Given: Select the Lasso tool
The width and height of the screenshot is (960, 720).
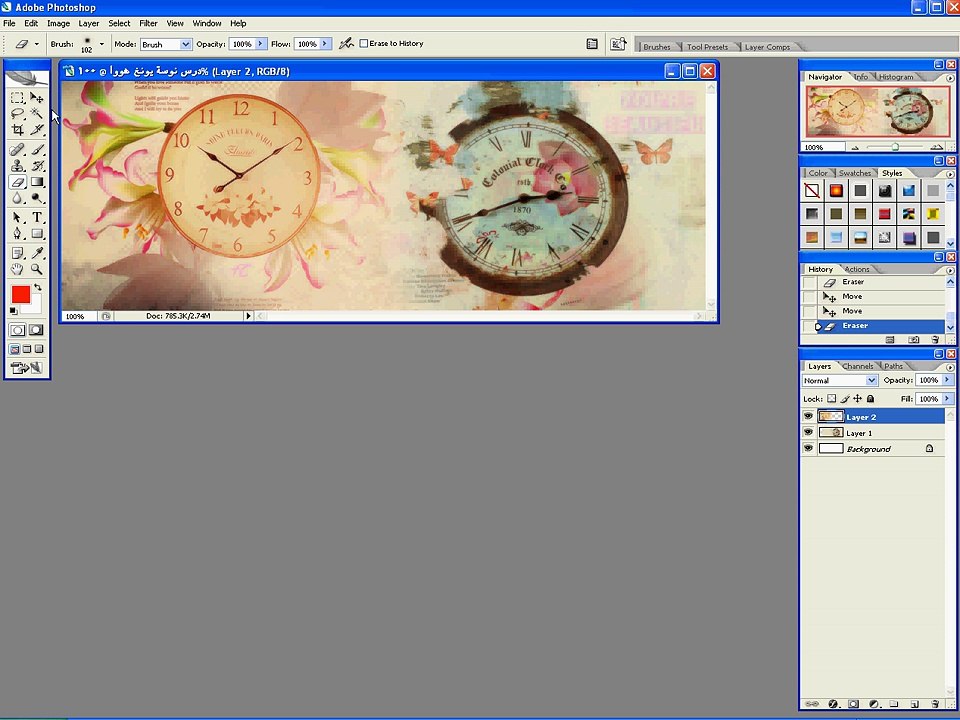Looking at the screenshot, I should tap(17, 113).
